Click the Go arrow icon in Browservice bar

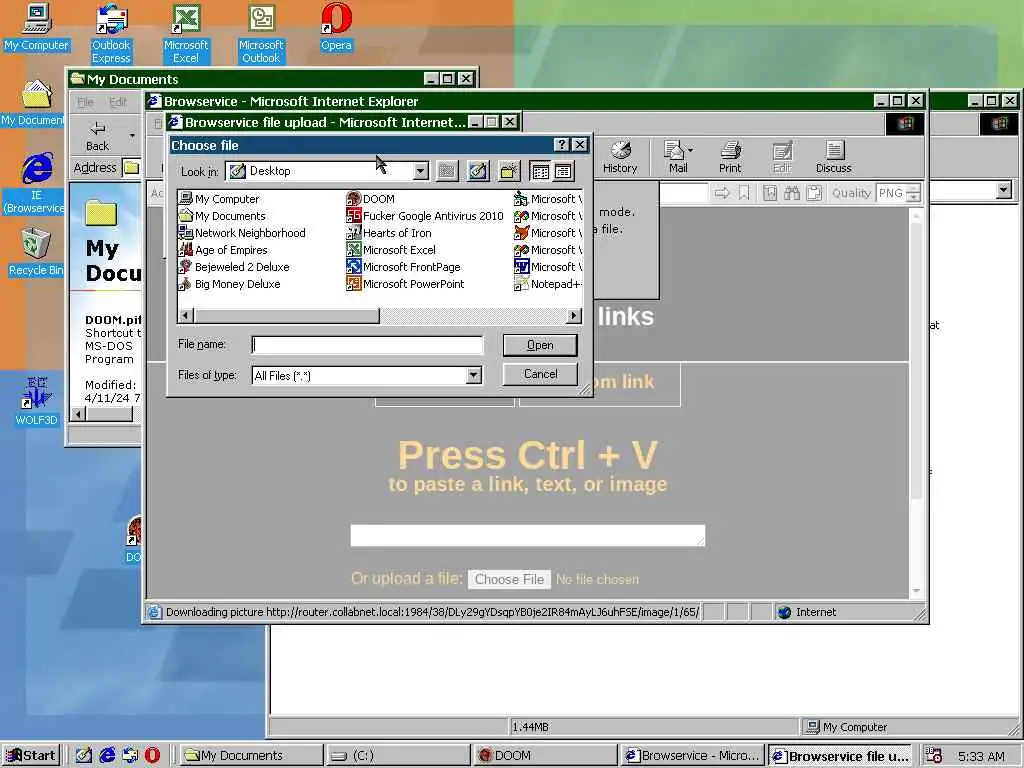721,193
